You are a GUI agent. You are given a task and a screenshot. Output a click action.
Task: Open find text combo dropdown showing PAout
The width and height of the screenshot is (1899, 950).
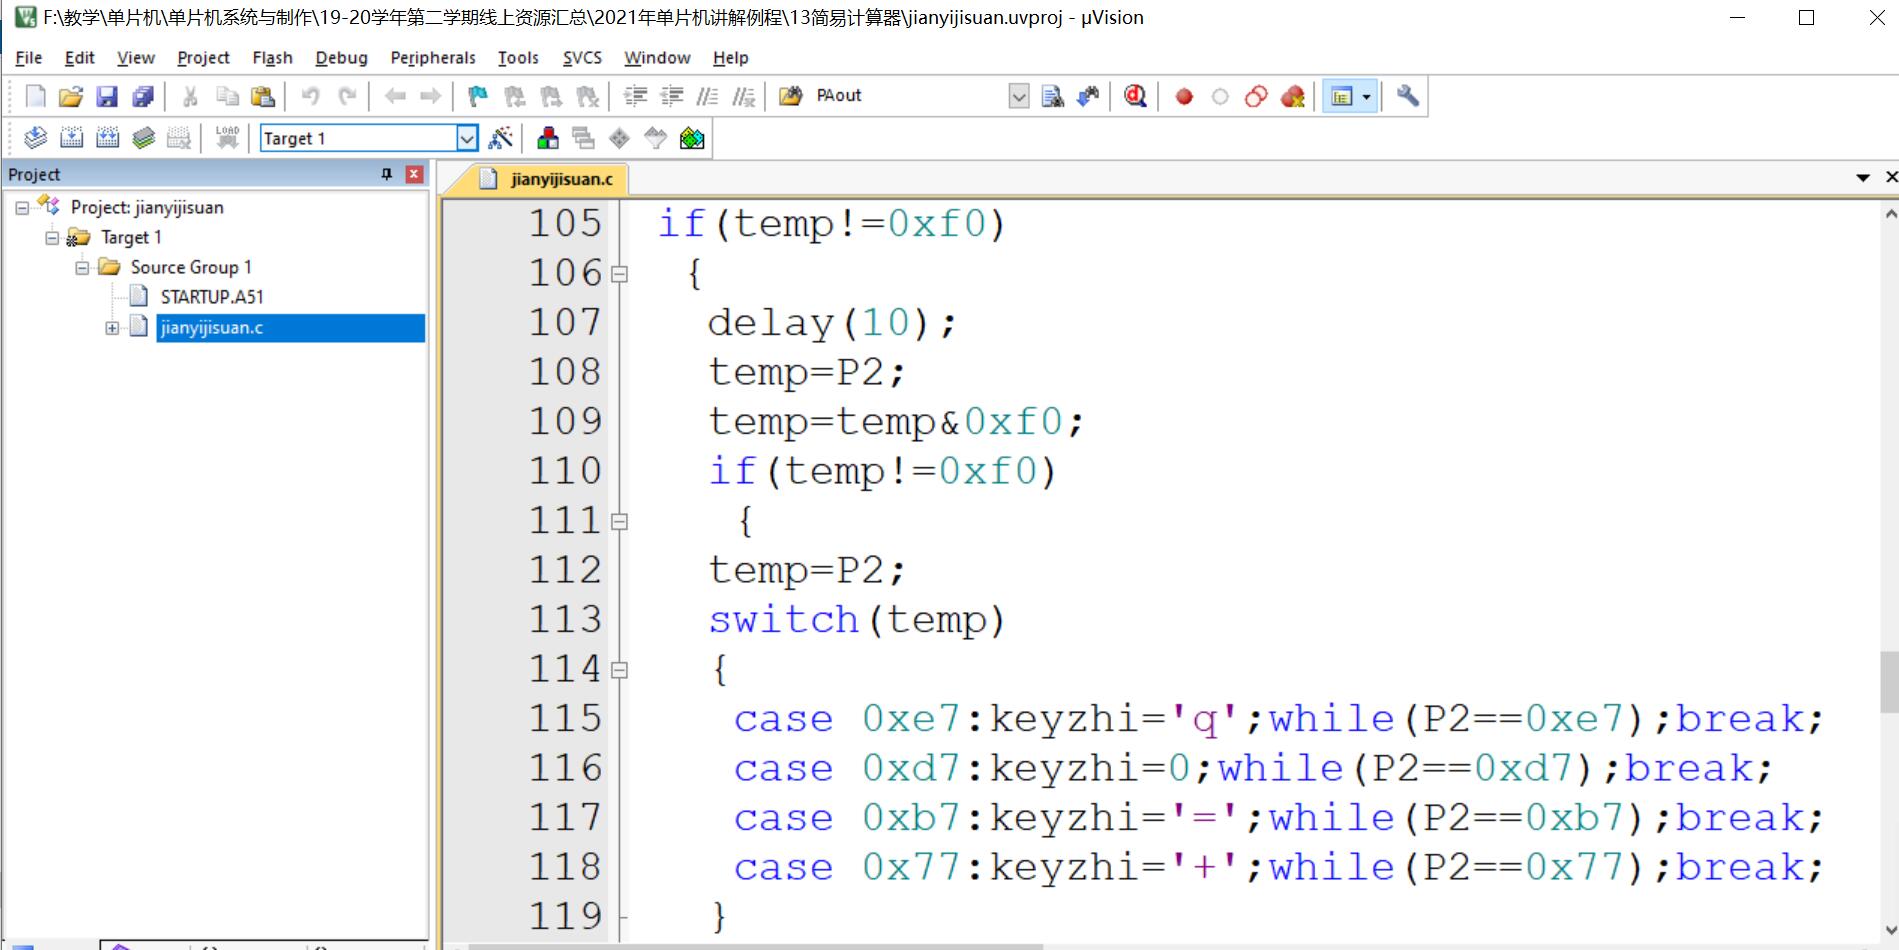click(x=1018, y=96)
